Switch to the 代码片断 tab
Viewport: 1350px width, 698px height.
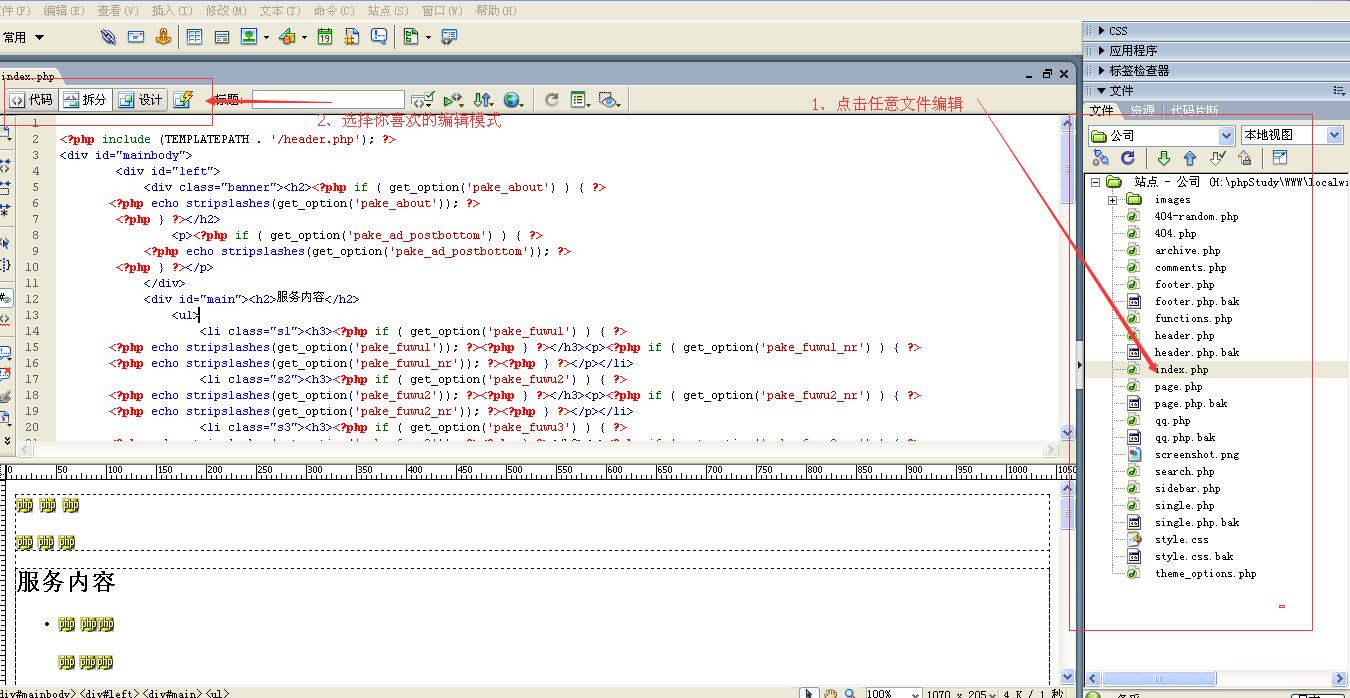tap(1194, 111)
